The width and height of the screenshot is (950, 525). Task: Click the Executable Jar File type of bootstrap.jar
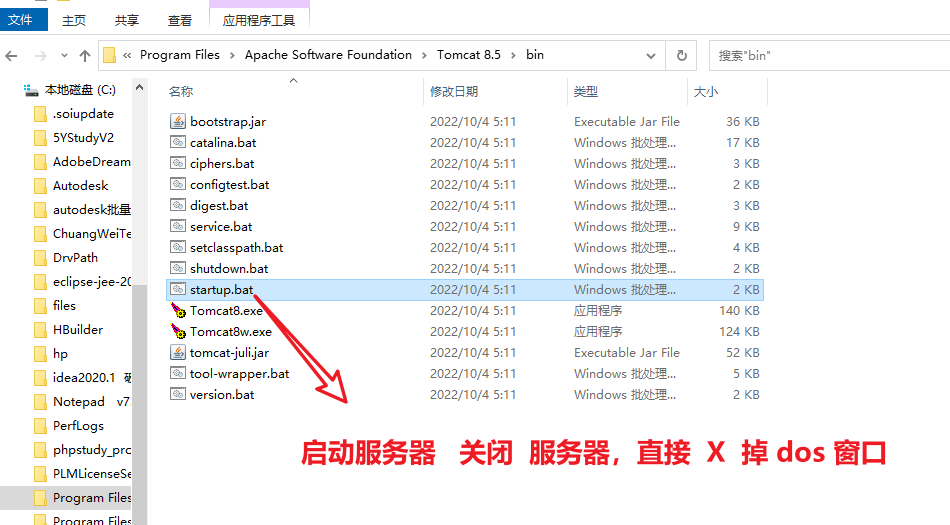tap(627, 121)
